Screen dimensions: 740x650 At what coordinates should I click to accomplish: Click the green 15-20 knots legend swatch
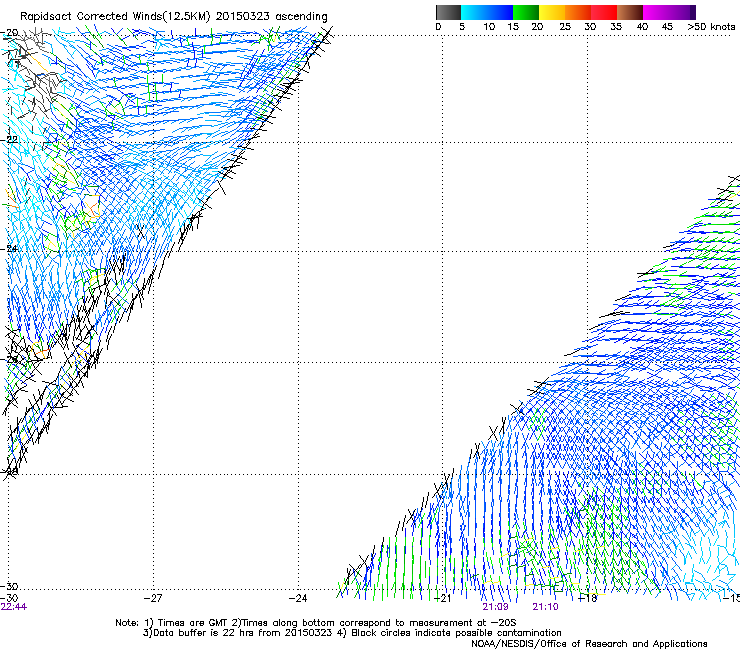tap(526, 12)
